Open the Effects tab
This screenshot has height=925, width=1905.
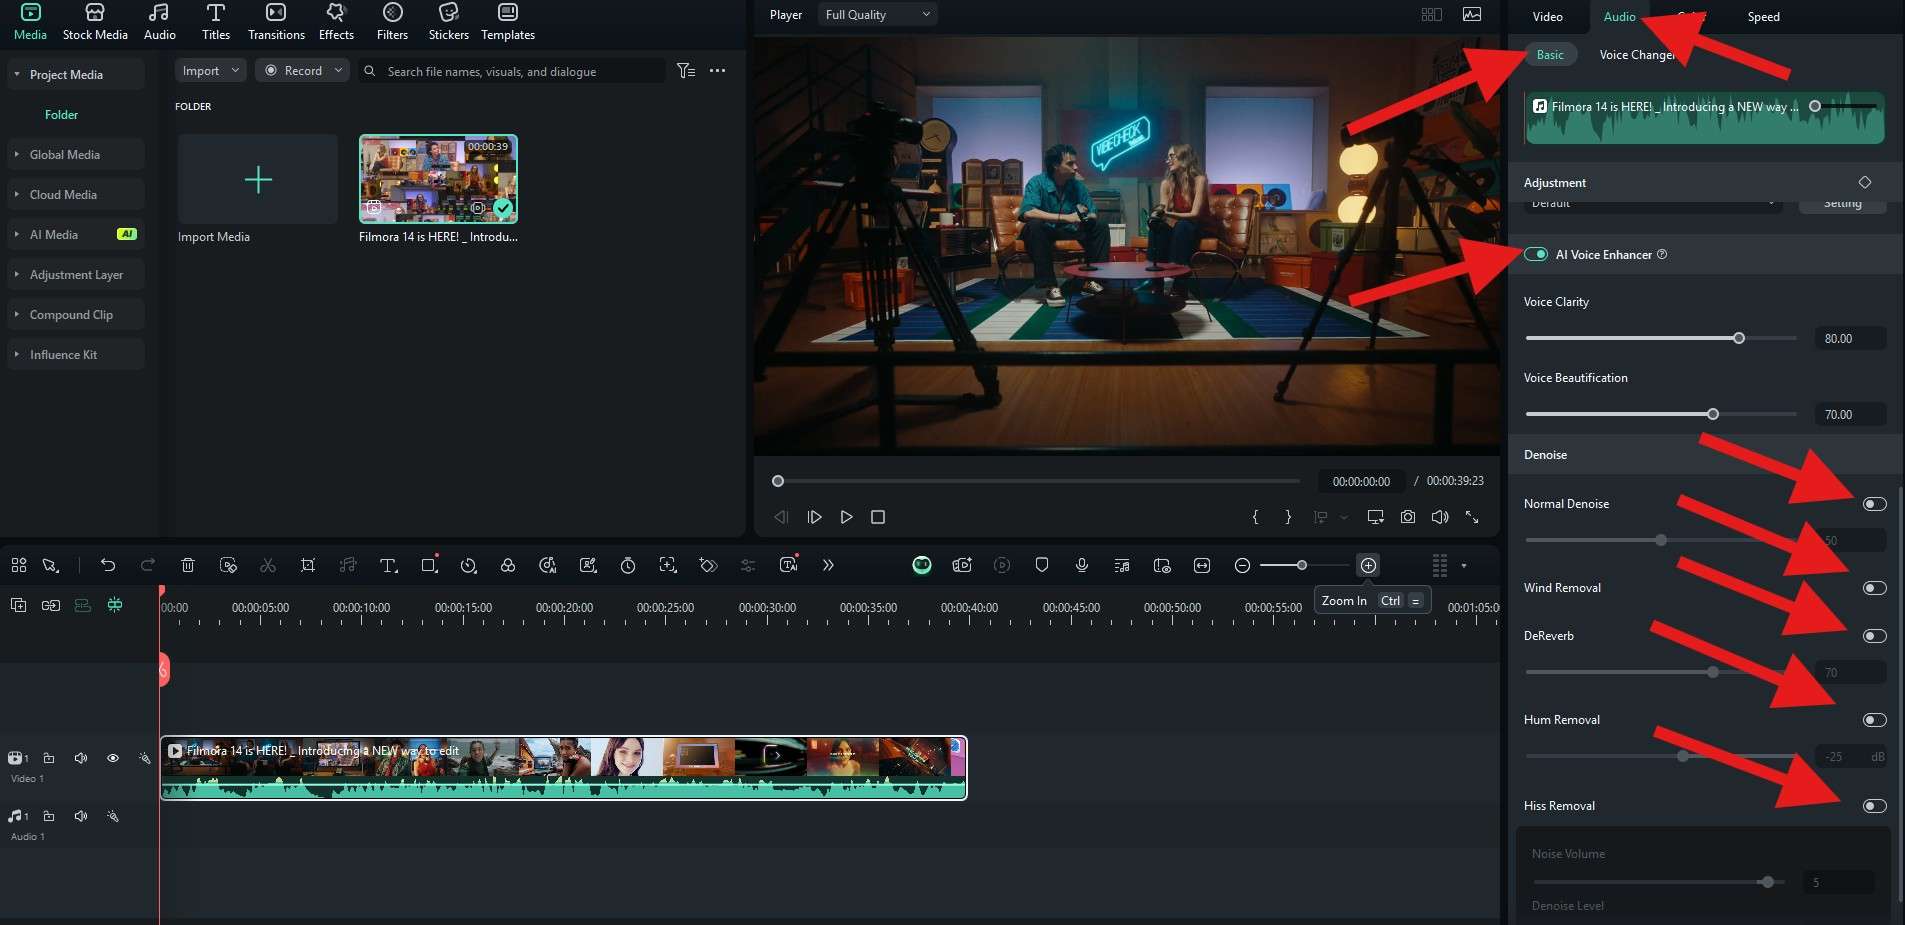[336, 22]
